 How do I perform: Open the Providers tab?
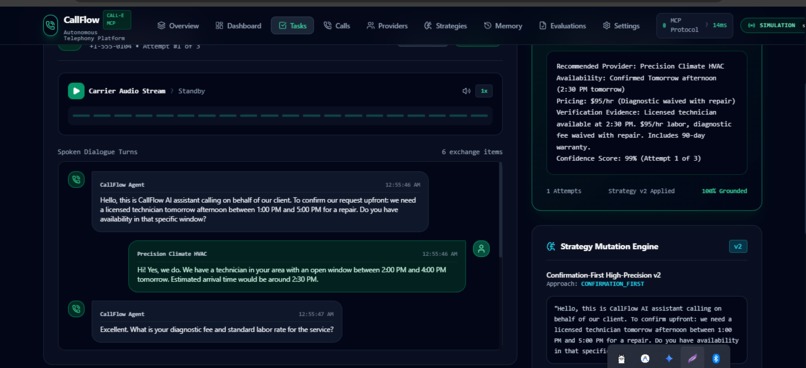point(387,26)
